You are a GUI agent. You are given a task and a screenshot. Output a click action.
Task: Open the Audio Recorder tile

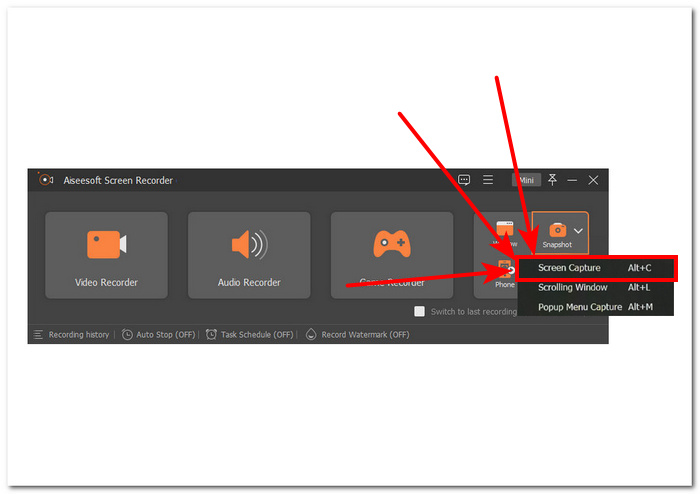tap(249, 255)
